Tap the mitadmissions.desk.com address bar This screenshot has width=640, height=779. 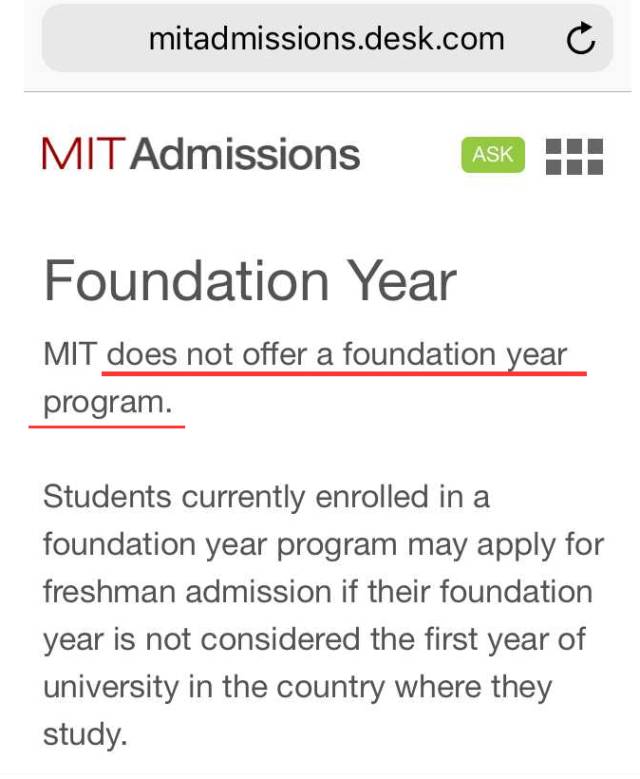[325, 39]
